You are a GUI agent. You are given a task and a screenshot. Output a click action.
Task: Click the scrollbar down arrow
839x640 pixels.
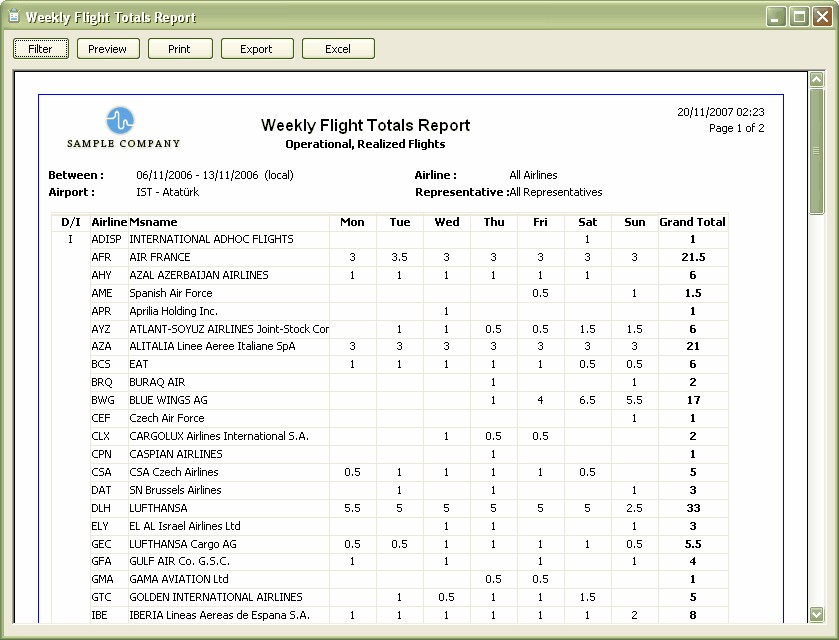click(817, 614)
